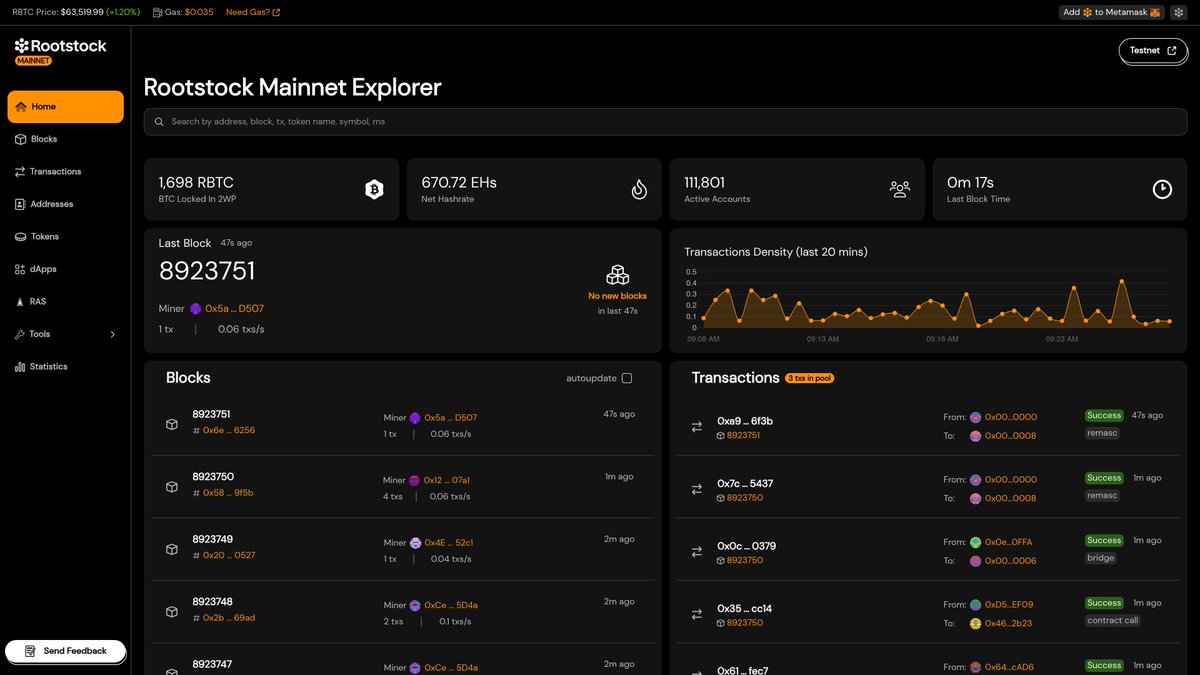This screenshot has height=675, width=1200.
Task: Click transfer arrows icon for 0x35 ... cc14
Action: (x=697, y=614)
